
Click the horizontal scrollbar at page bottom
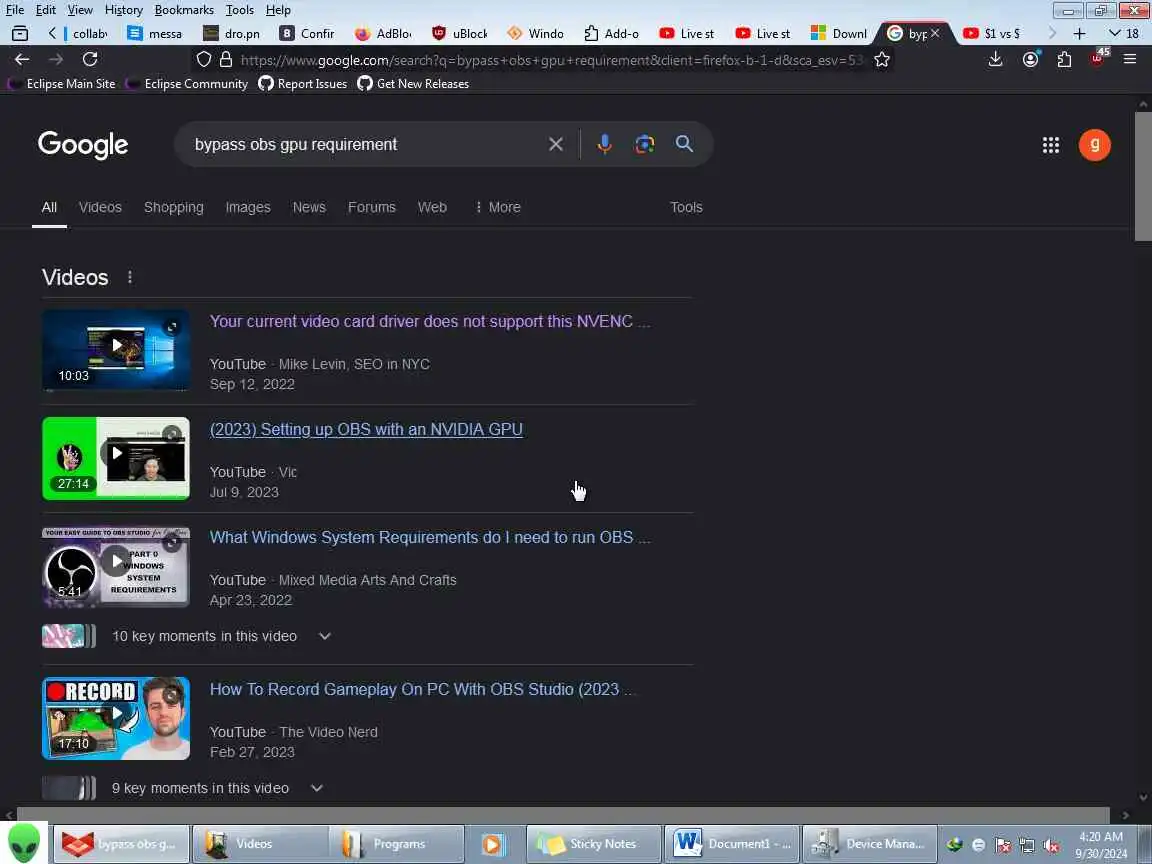pyautogui.click(x=563, y=815)
